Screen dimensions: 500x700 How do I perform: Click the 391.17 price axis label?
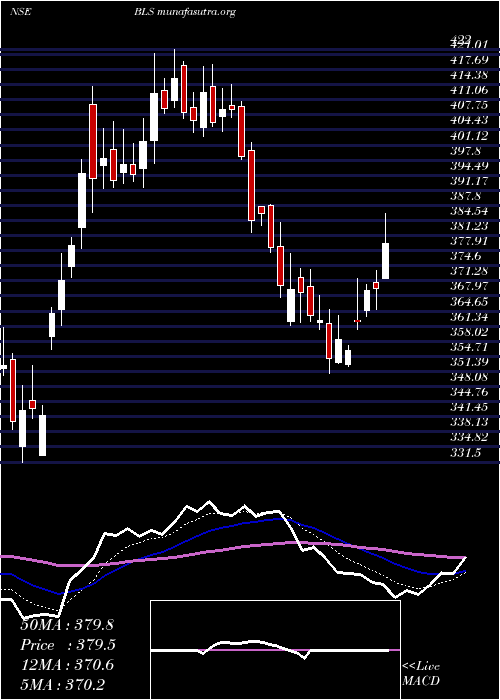click(469, 181)
